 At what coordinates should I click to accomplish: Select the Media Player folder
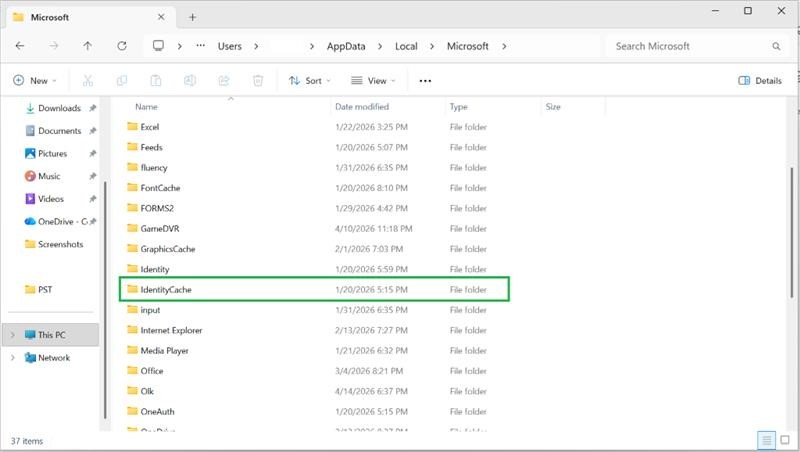pos(164,351)
